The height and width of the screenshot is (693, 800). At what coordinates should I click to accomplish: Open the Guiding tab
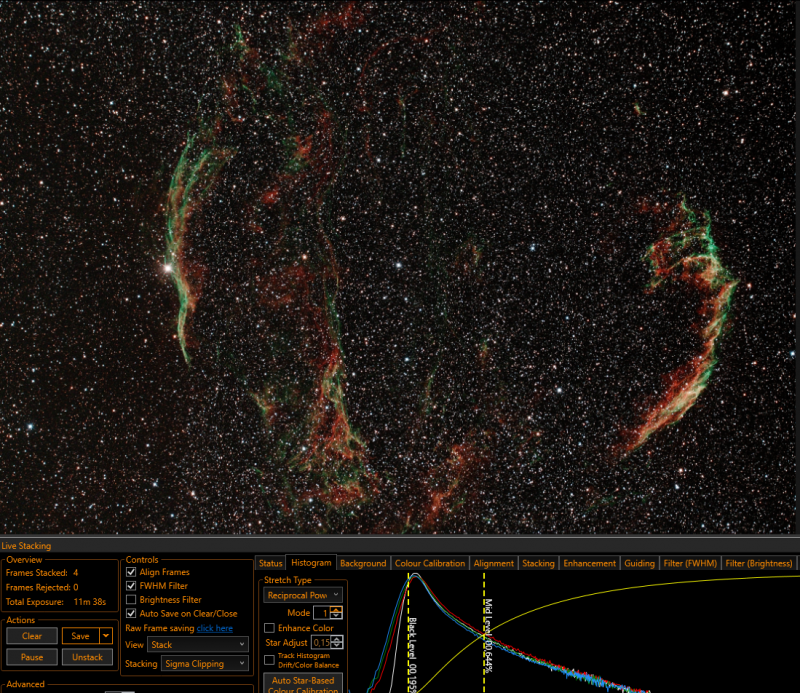click(x=639, y=563)
